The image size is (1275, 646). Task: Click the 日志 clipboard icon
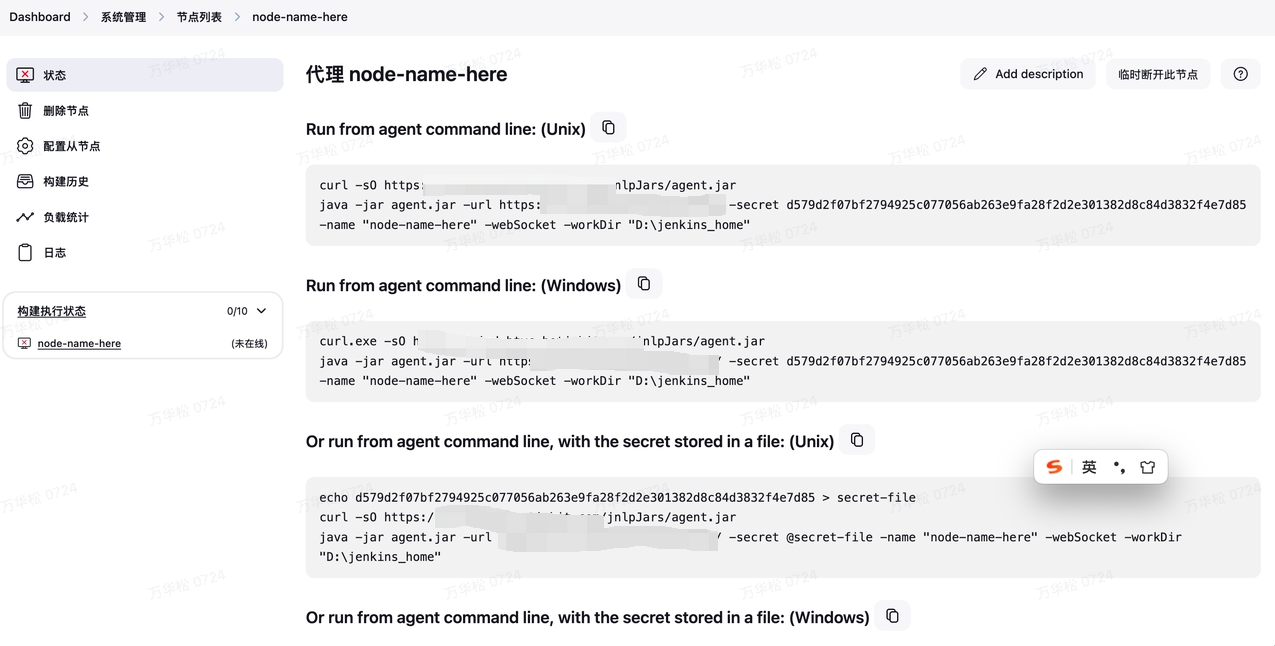[x=25, y=253]
